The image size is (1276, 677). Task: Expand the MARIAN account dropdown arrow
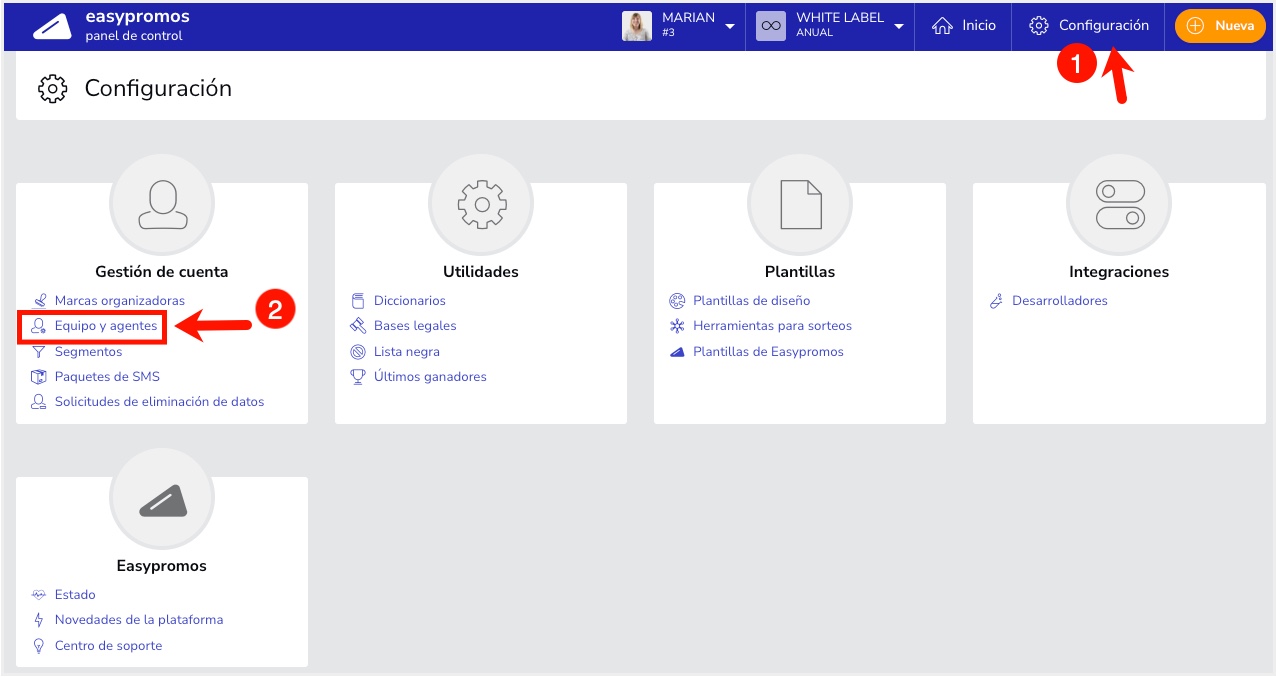[730, 26]
